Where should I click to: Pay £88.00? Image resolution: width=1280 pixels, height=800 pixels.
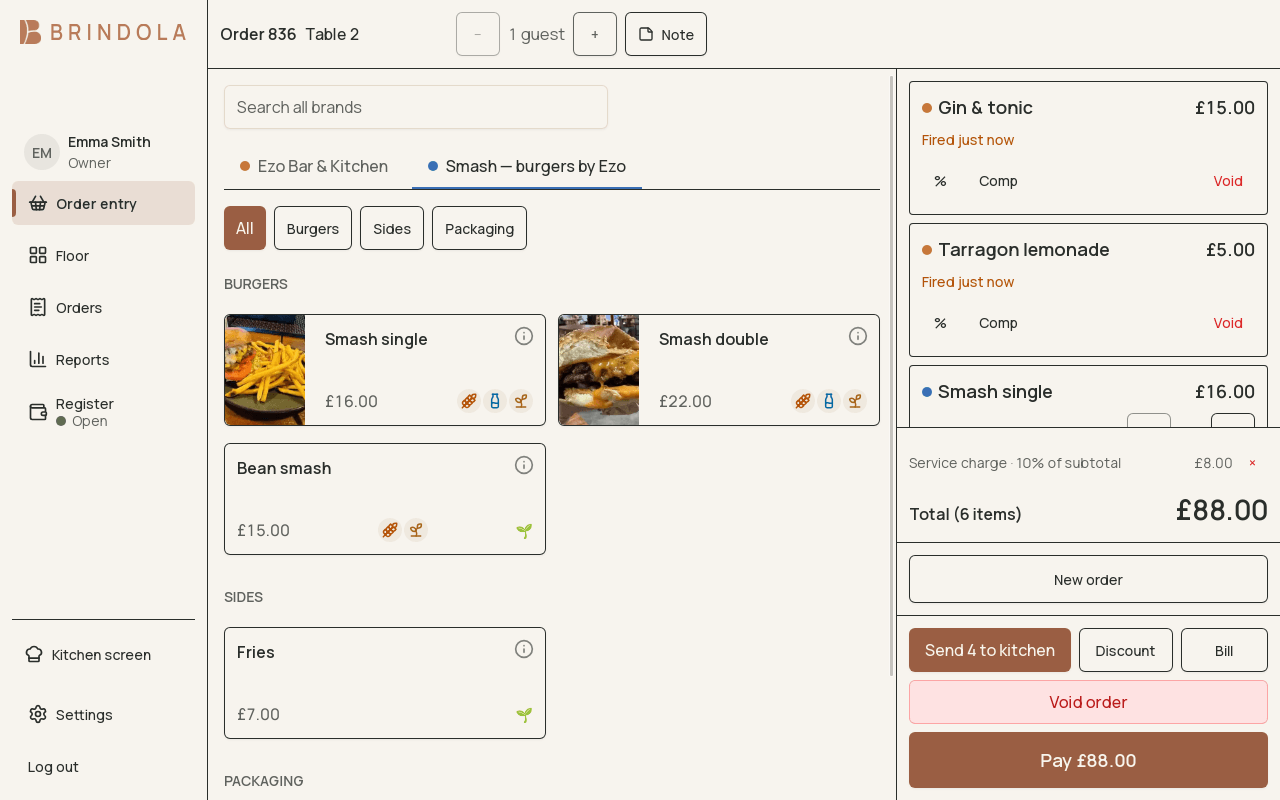[1088, 760]
